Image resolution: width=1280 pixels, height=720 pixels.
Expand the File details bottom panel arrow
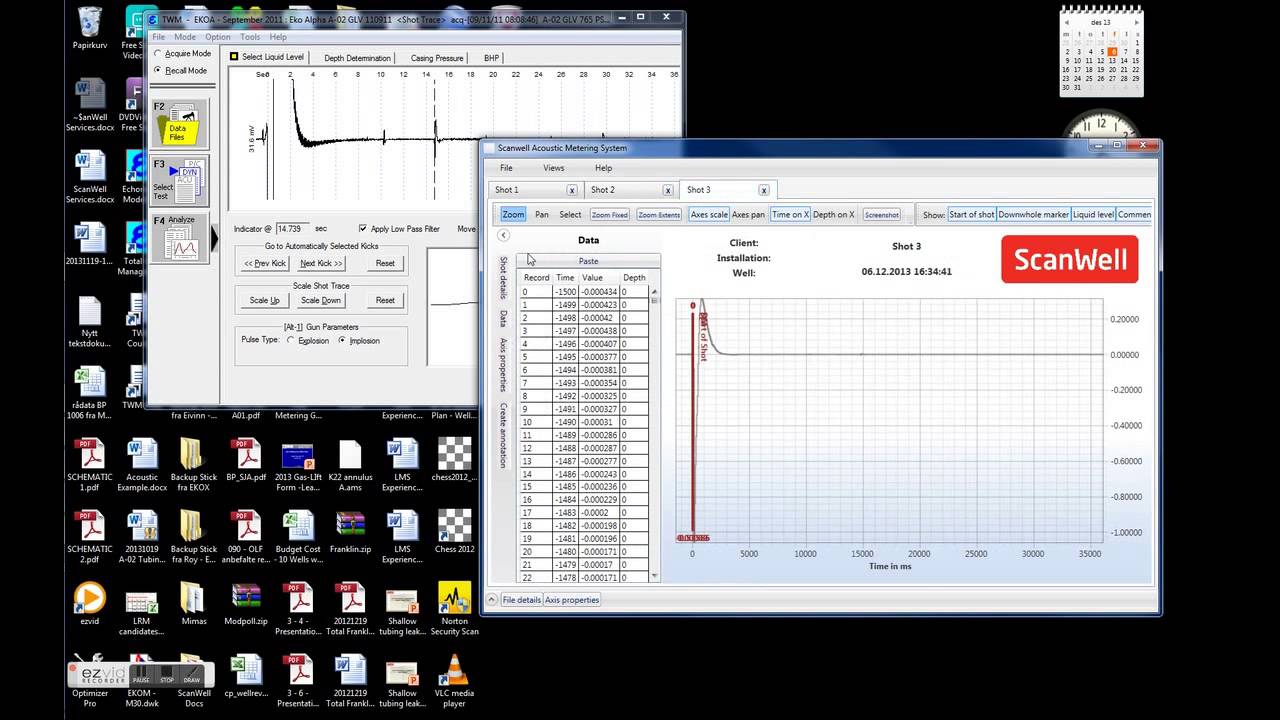[491, 600]
